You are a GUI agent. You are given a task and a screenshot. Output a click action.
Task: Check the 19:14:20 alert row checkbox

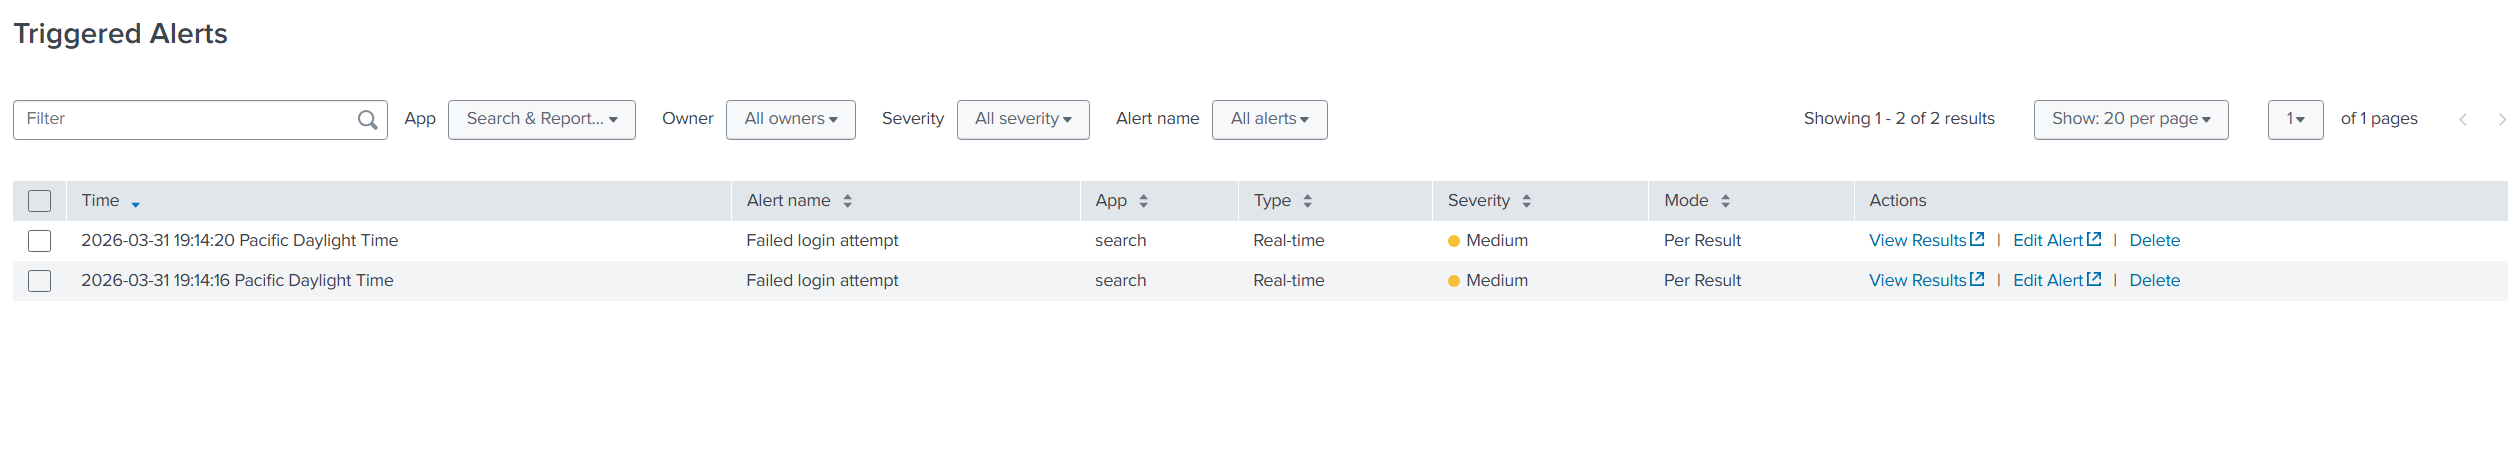(40, 241)
